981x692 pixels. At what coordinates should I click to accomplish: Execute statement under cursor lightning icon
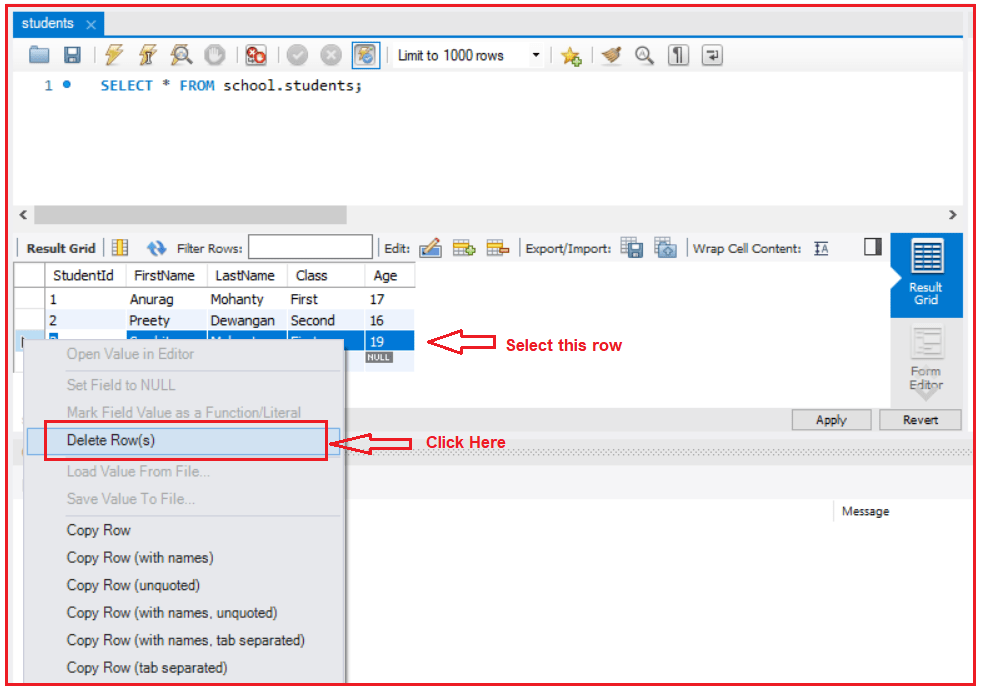pyautogui.click(x=148, y=55)
